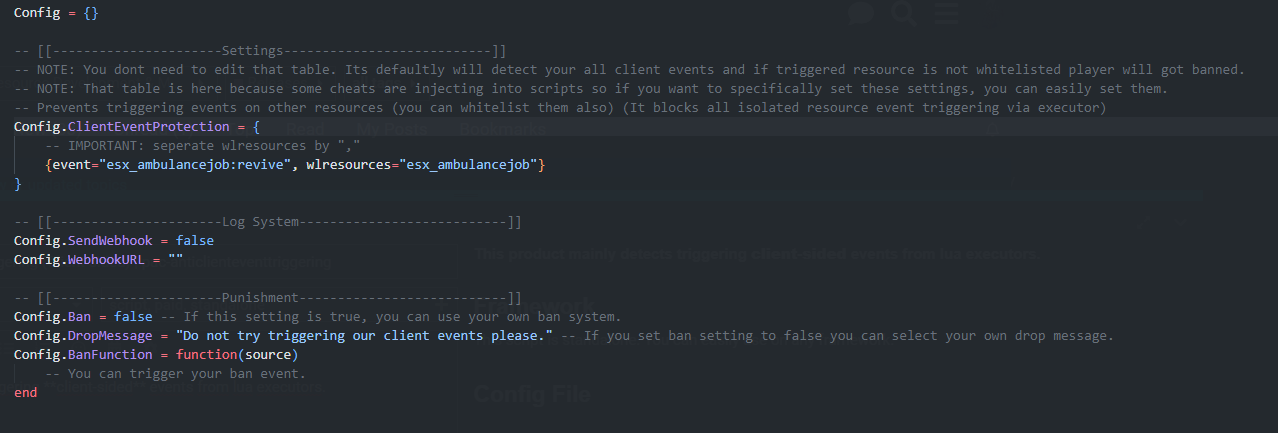
Task: Click the faint magnifier search icon
Action: pyautogui.click(x=903, y=14)
